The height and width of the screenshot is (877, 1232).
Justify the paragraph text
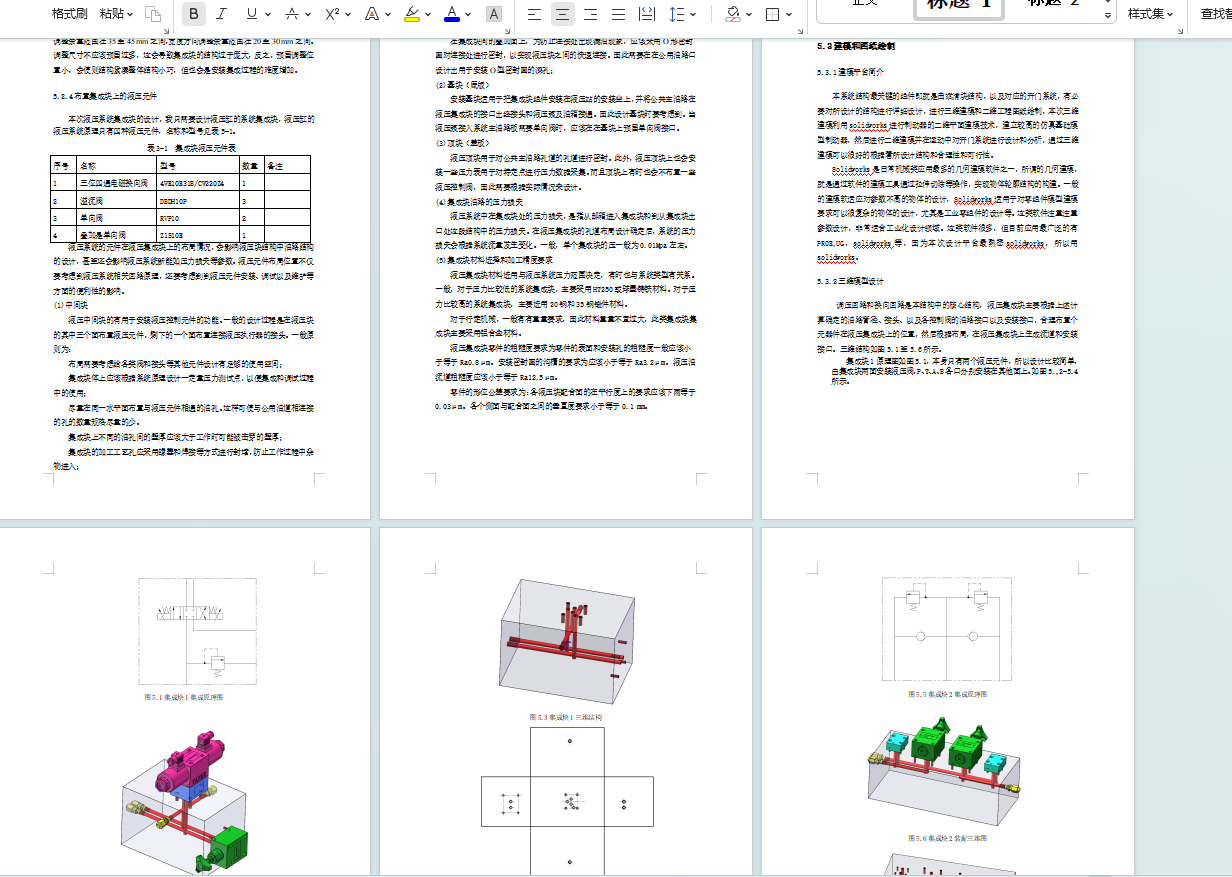point(618,14)
